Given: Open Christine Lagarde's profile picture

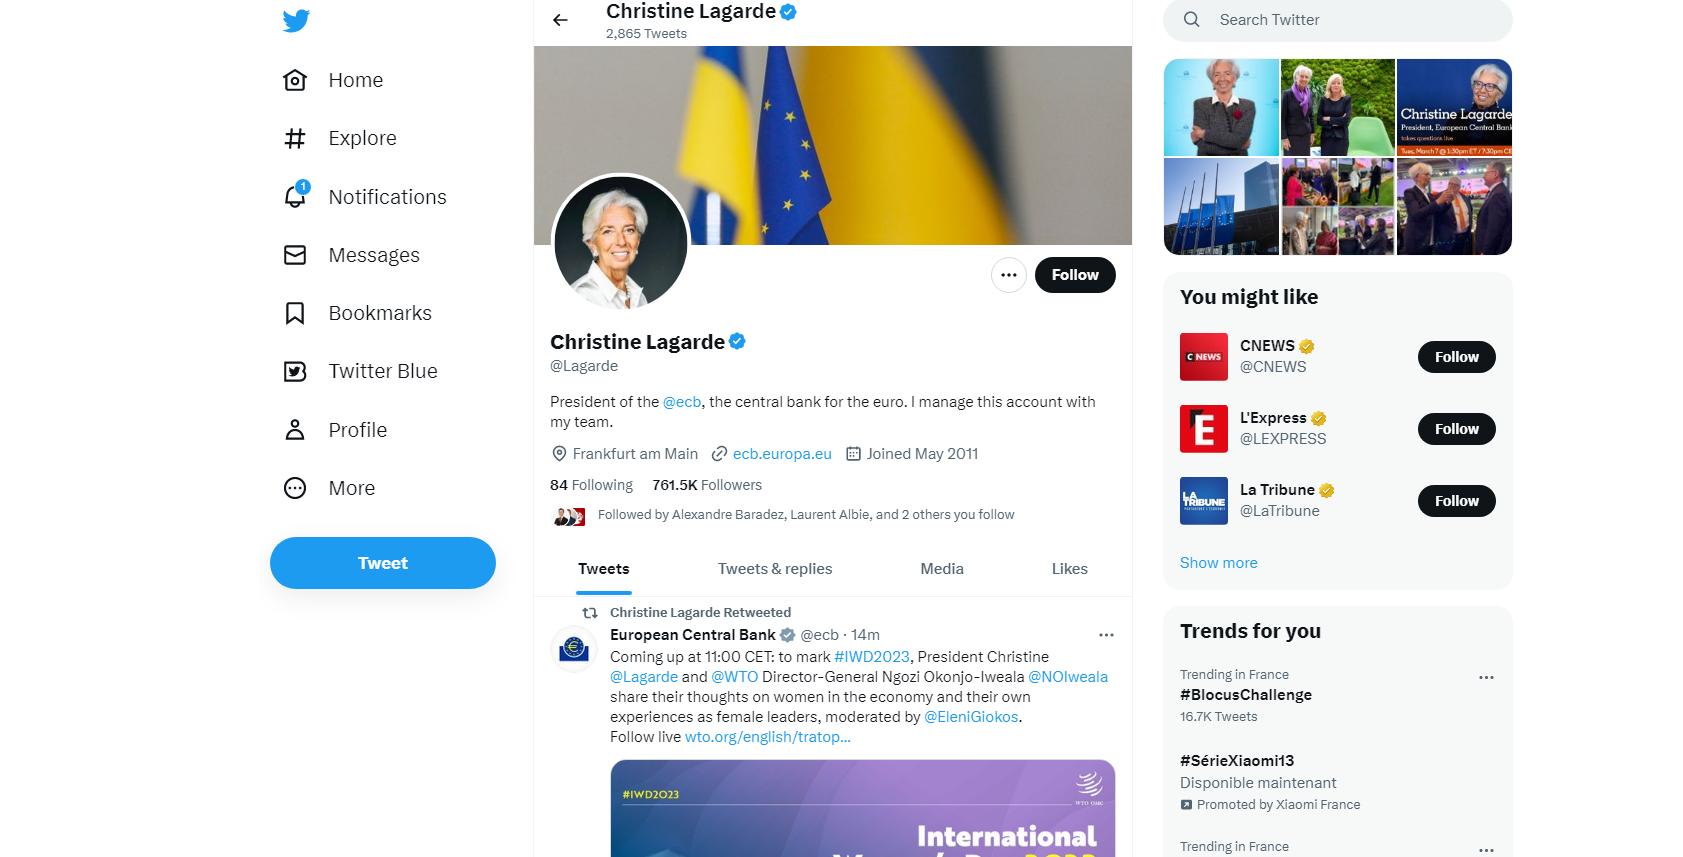Looking at the screenshot, I should (x=621, y=243).
